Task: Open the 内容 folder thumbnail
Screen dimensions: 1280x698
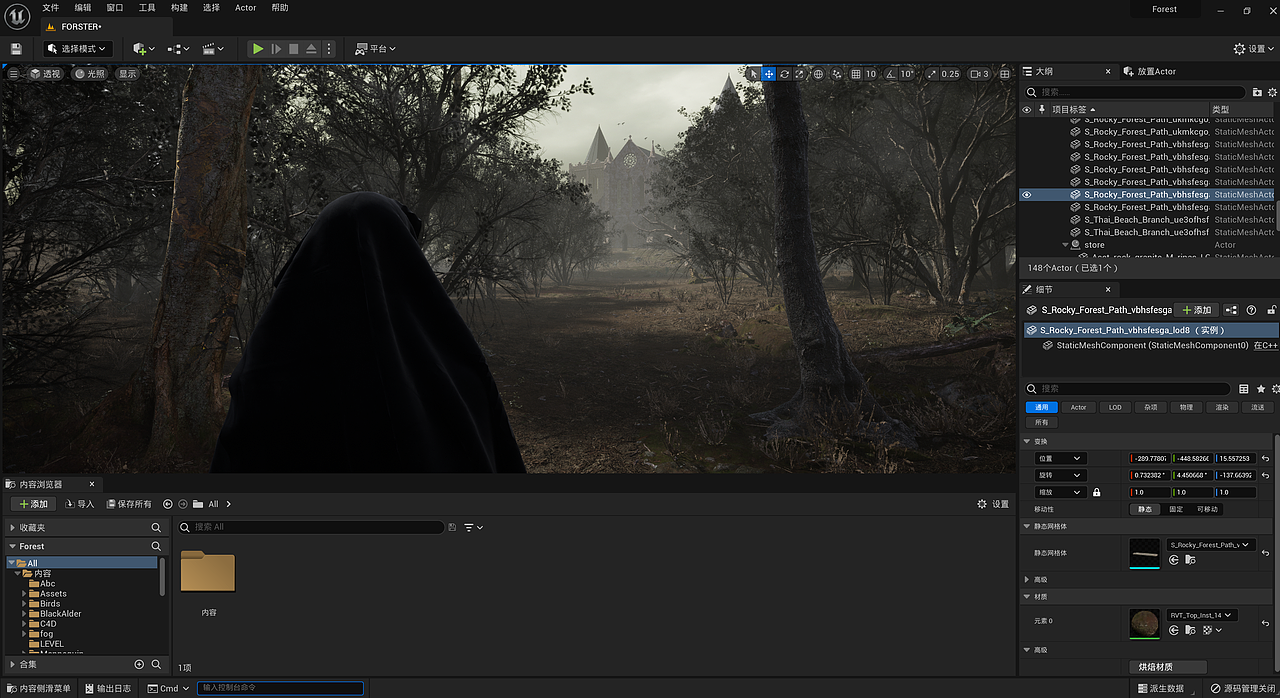Action: (208, 573)
